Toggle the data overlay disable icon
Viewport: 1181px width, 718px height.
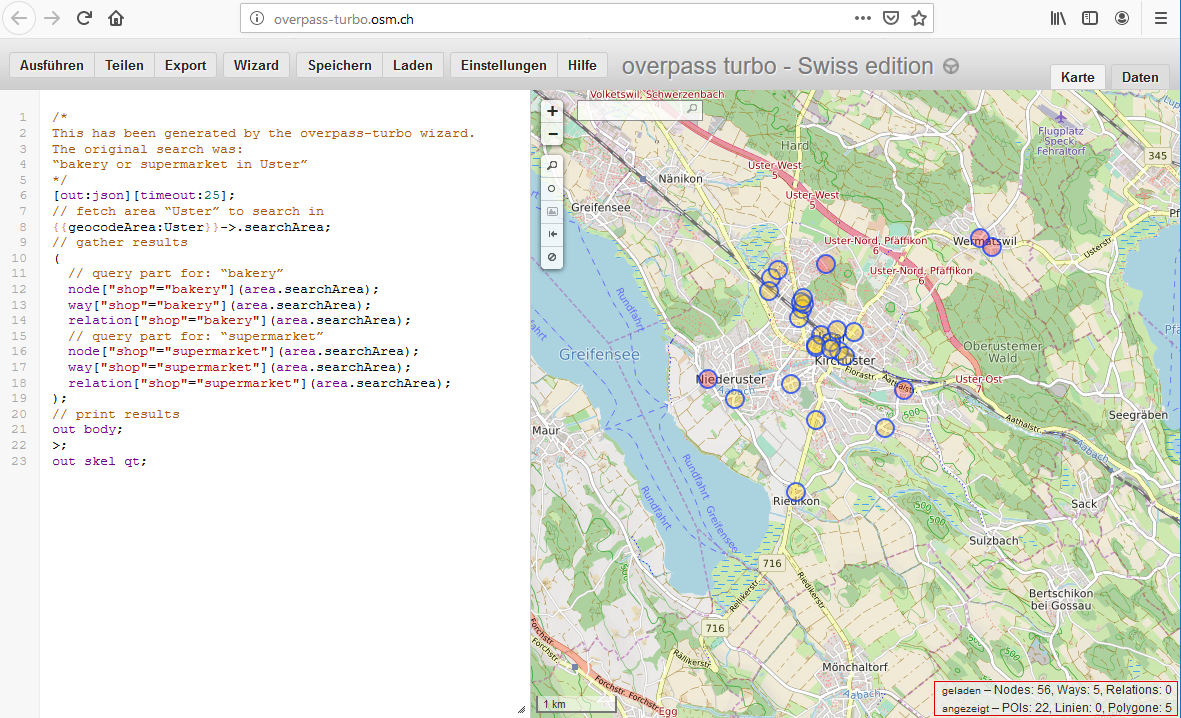click(552, 257)
